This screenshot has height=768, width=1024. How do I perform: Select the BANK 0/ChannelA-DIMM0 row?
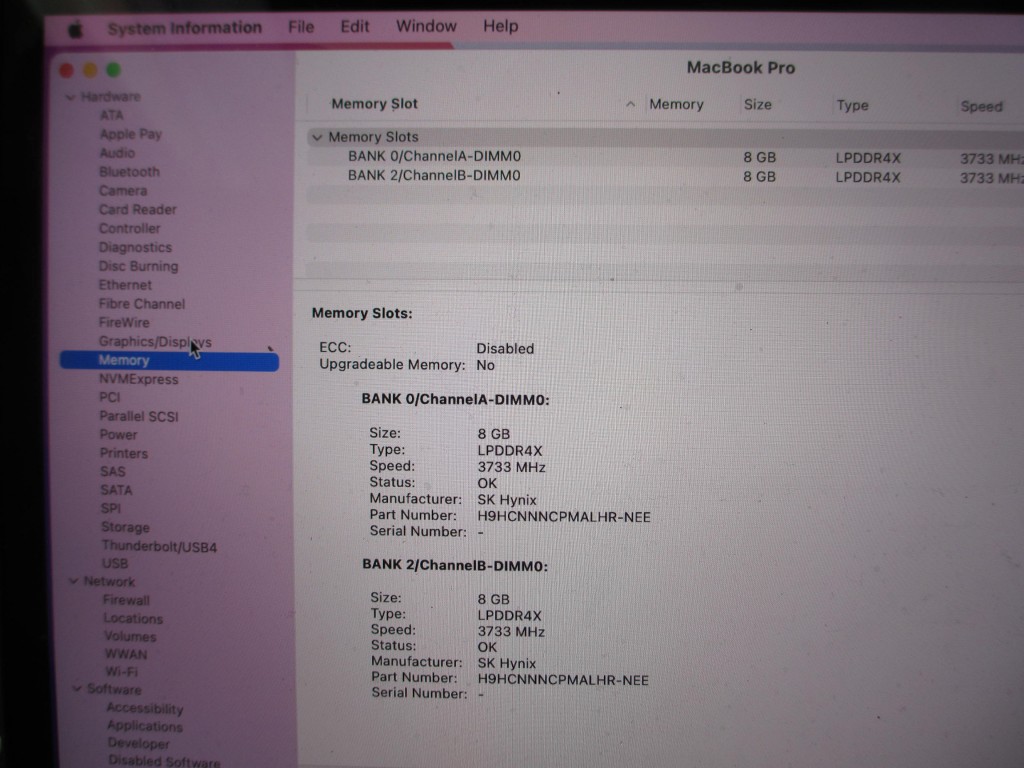tap(665, 157)
